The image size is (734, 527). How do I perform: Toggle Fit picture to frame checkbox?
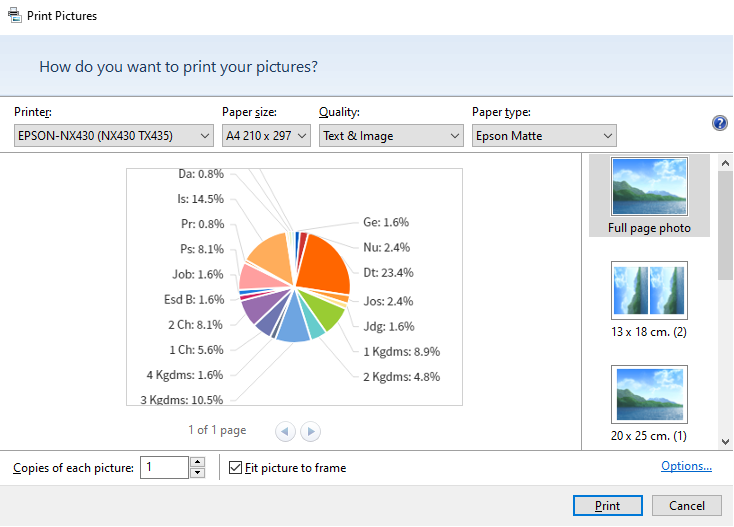[235, 468]
